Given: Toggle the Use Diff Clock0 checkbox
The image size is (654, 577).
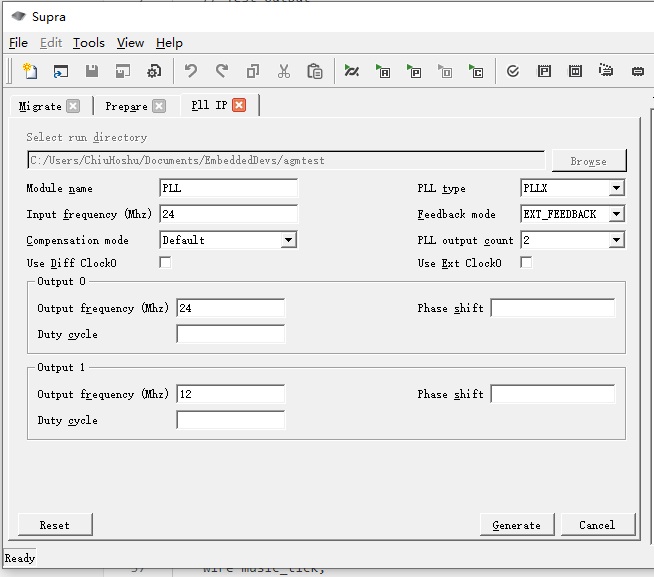Looking at the screenshot, I should (165, 263).
